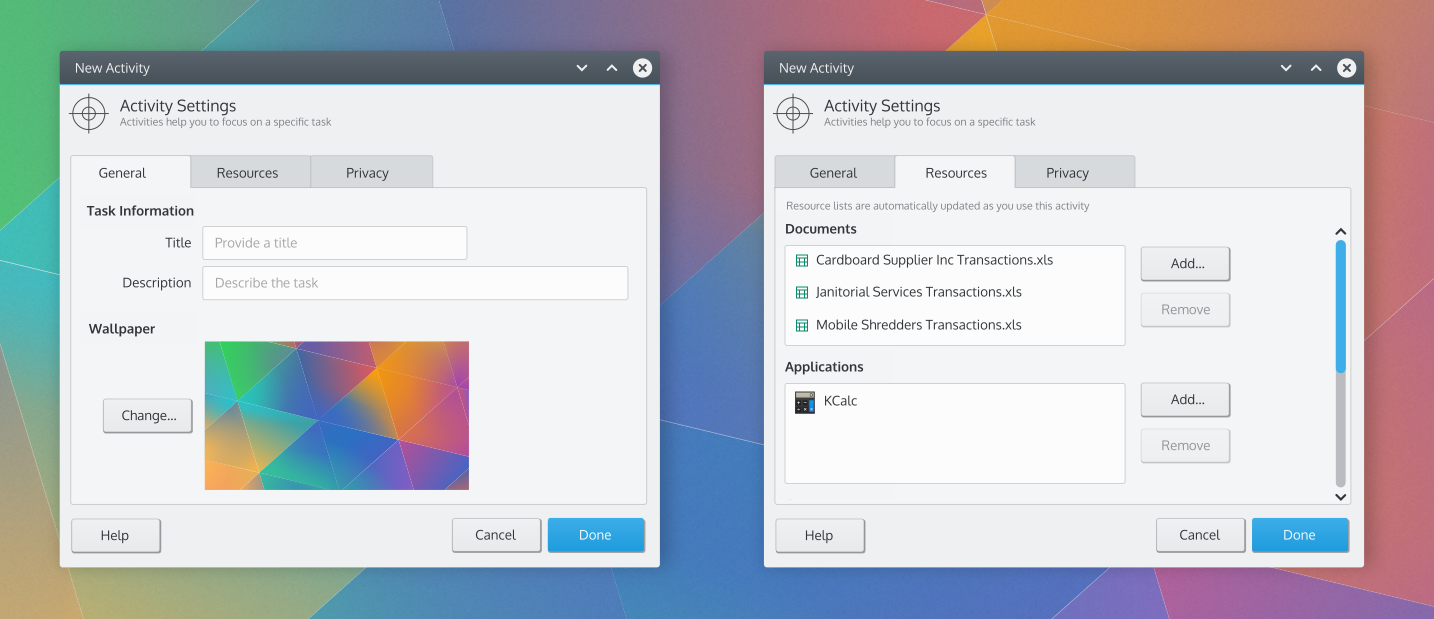Click the crosshair Activity Settings icon above the Documents list
1434x619 pixels.
coord(792,113)
